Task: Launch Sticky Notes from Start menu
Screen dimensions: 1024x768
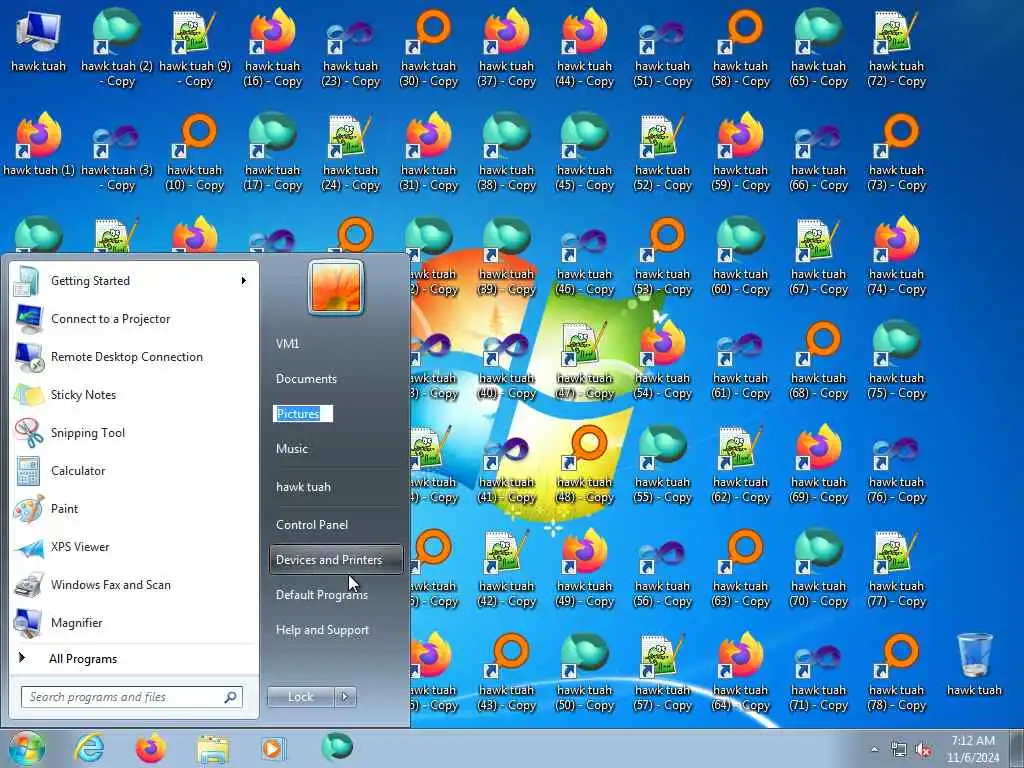Action: coord(135,394)
